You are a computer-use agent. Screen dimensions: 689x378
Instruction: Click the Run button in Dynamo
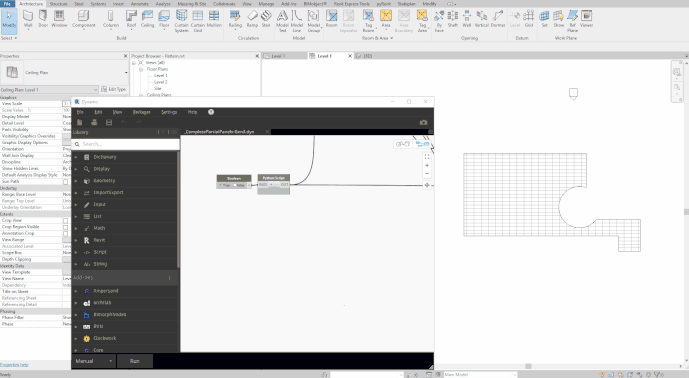click(134, 361)
